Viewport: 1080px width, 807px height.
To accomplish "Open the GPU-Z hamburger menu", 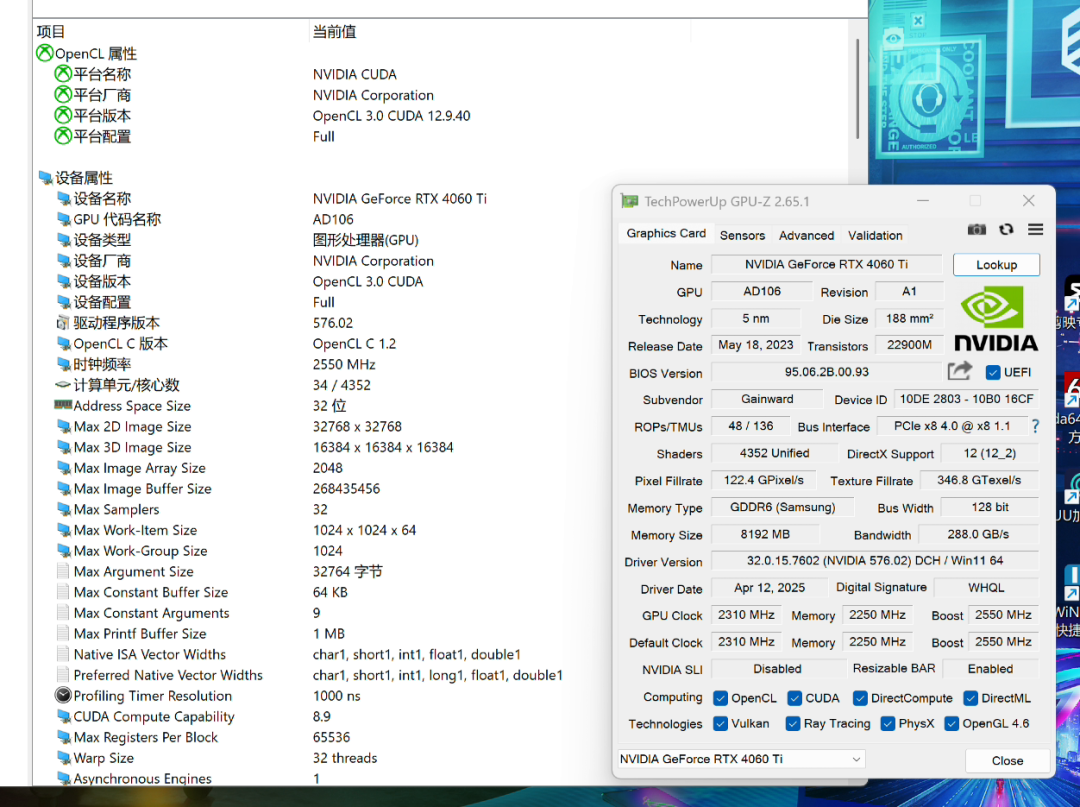I will coord(1035,229).
